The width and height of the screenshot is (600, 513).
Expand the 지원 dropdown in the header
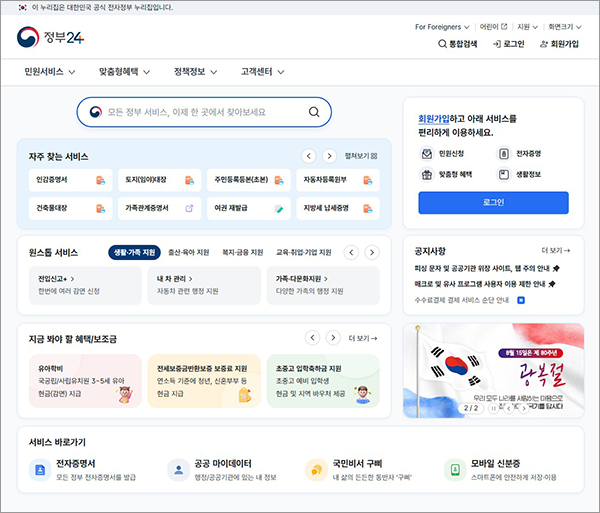[527, 27]
